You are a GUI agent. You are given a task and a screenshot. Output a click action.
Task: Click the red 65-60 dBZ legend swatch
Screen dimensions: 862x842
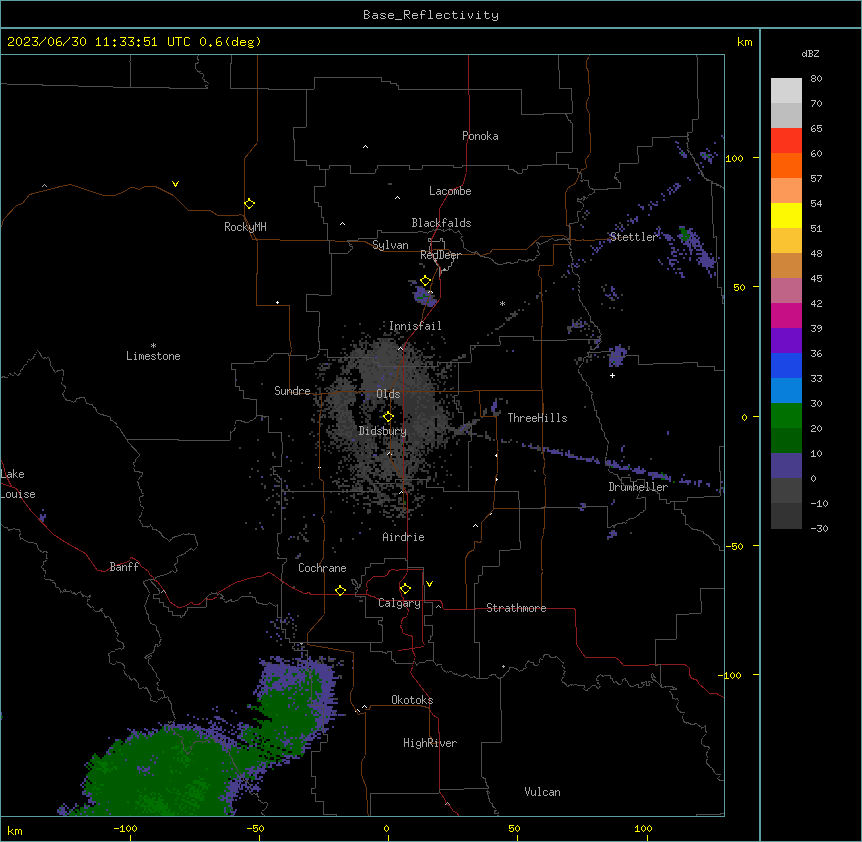coord(786,140)
